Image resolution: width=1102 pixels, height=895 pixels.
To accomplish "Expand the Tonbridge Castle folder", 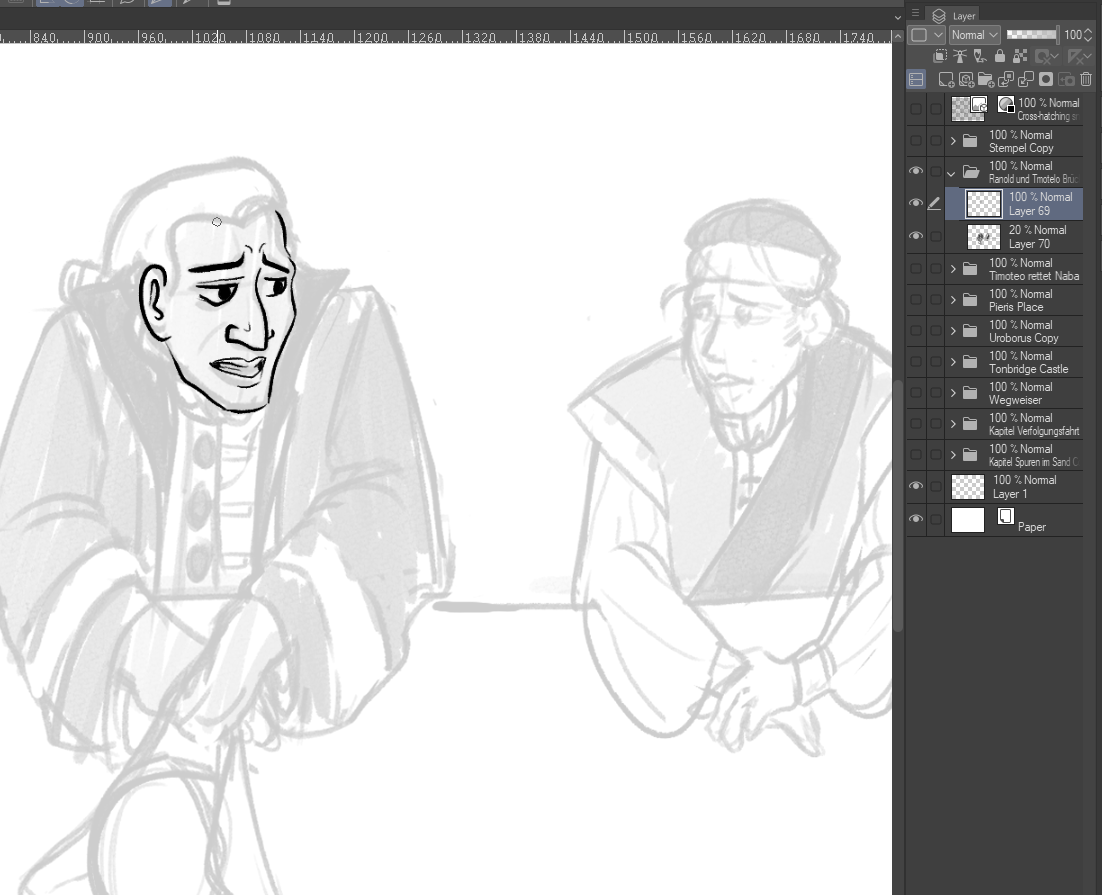I will coord(953,362).
